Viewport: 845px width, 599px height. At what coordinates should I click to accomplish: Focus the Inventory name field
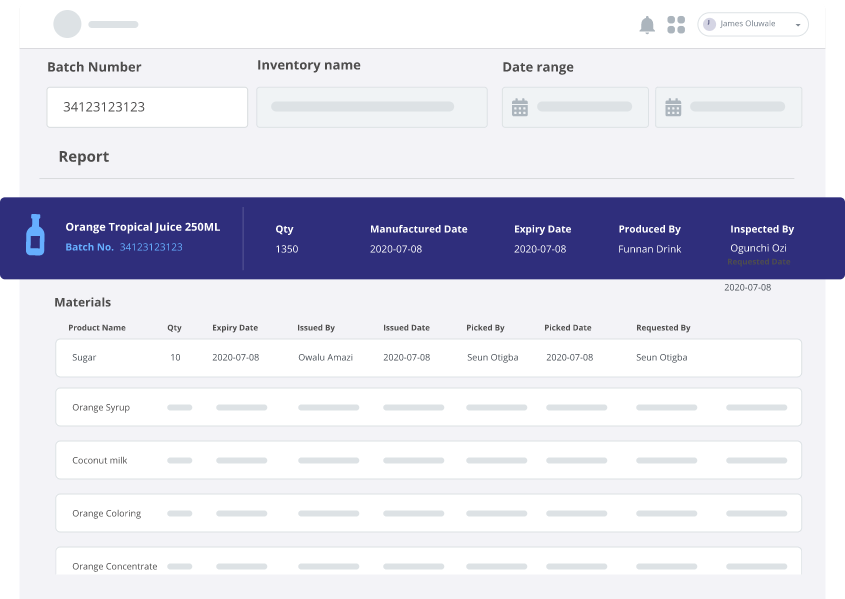click(x=371, y=107)
